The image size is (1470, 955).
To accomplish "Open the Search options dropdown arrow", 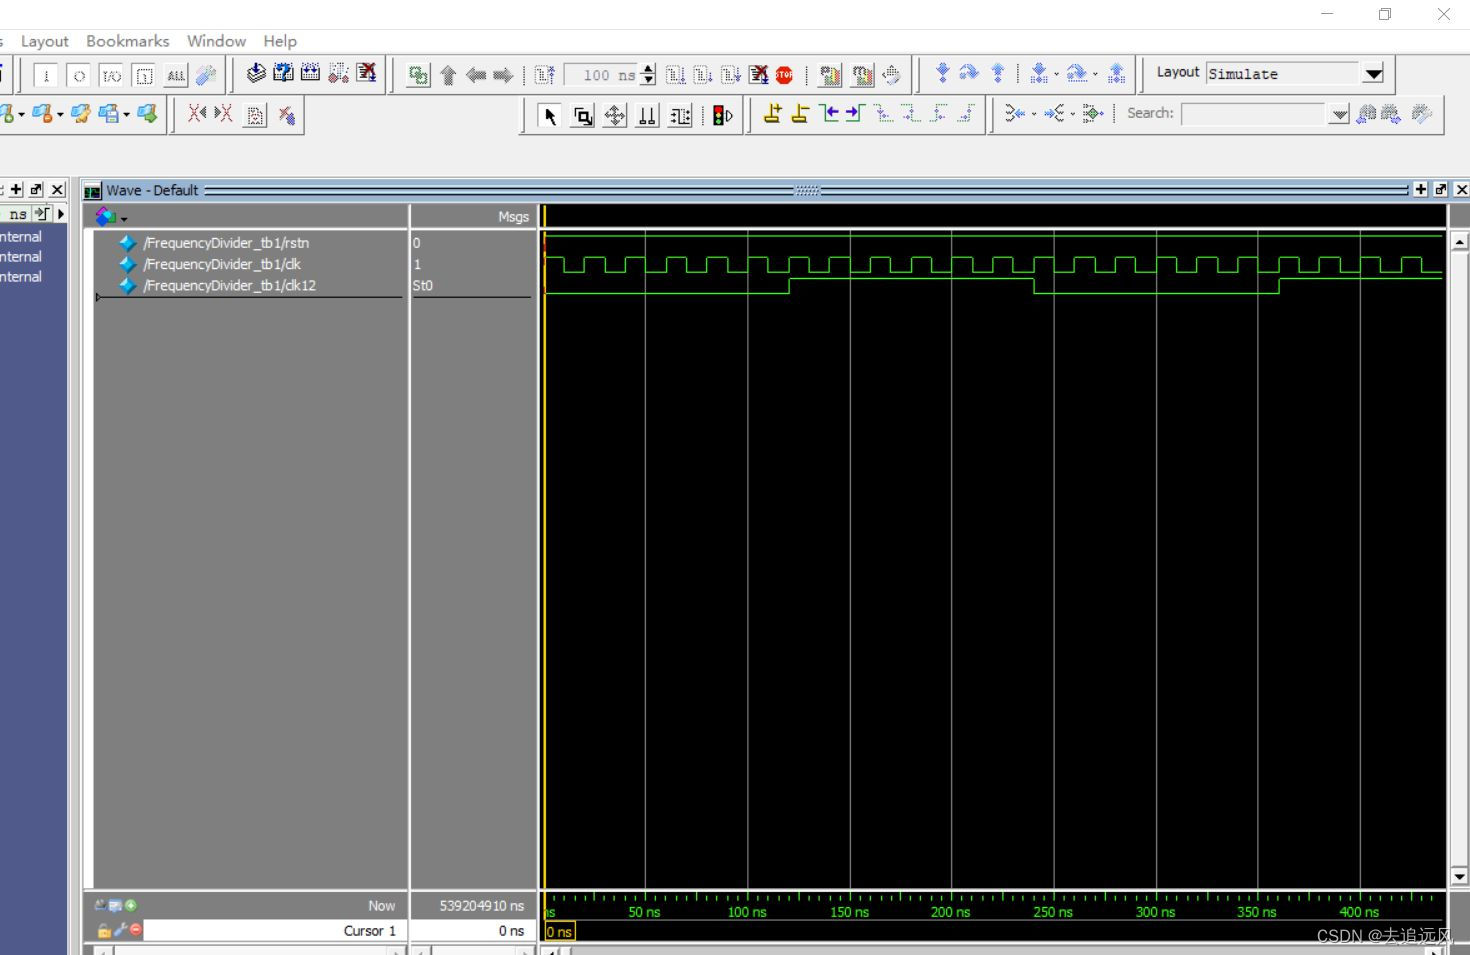I will tap(1339, 114).
